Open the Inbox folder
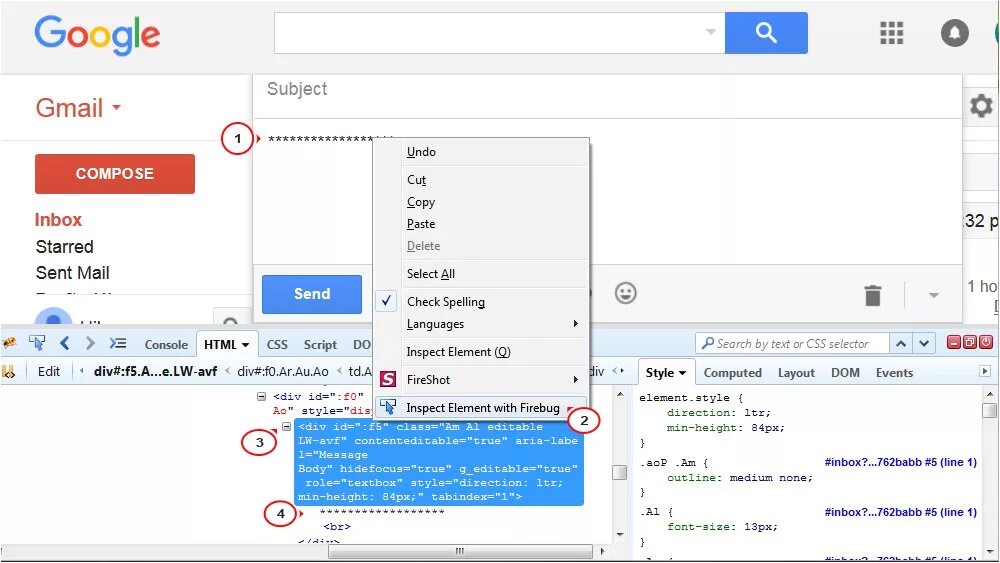The image size is (1000, 563). tap(58, 220)
